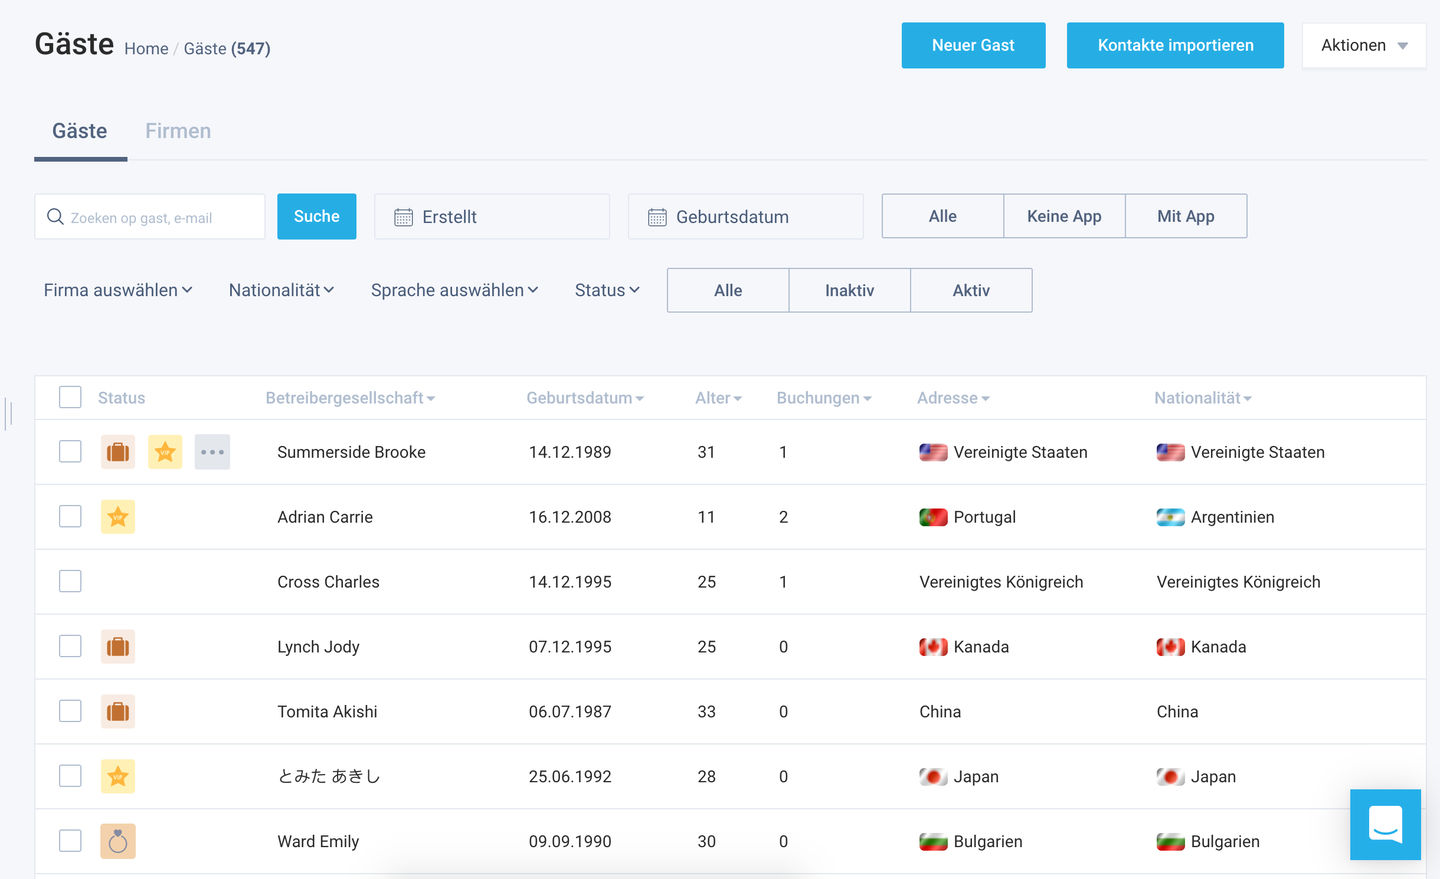Open the Erstellt date filter field
This screenshot has width=1440, height=879.
tap(492, 217)
